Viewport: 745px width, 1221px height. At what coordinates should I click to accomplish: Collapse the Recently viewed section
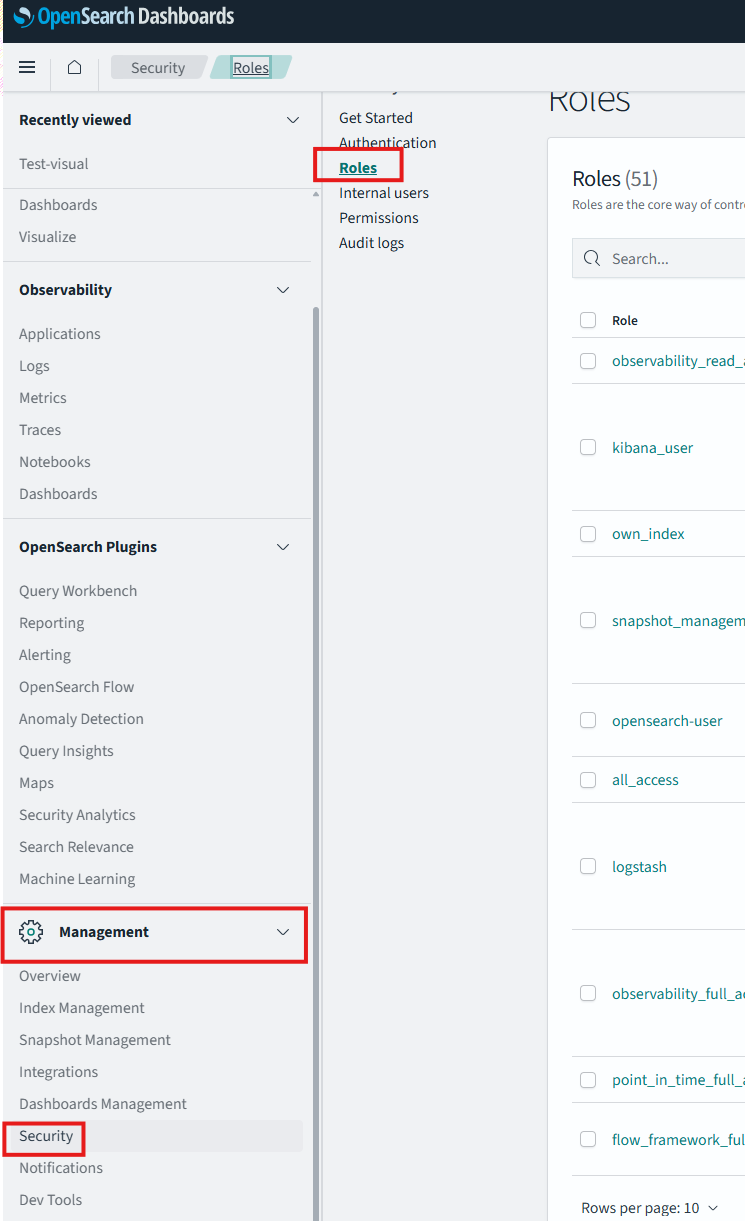[x=293, y=120]
